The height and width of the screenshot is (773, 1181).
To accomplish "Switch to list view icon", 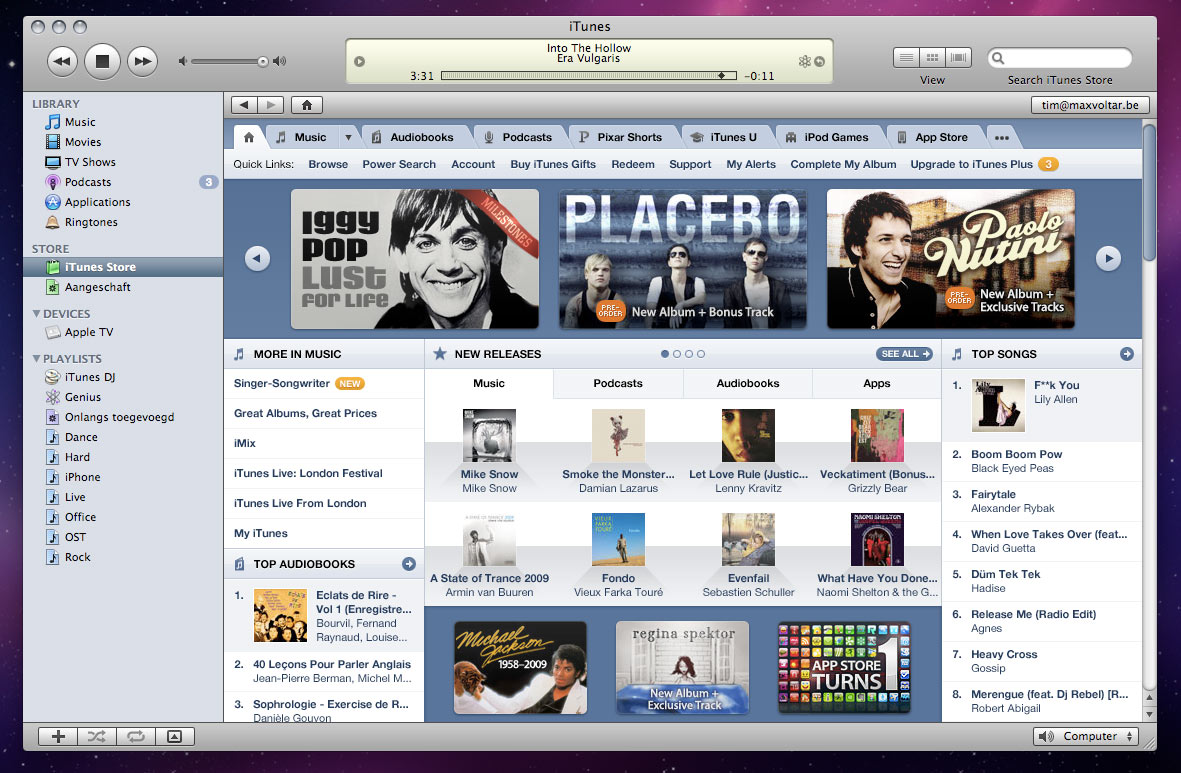I will (x=906, y=57).
